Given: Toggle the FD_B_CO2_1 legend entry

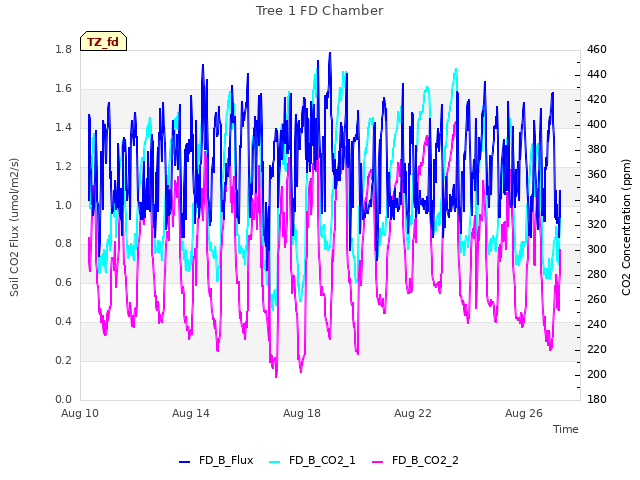Looking at the screenshot, I should (x=313, y=460).
